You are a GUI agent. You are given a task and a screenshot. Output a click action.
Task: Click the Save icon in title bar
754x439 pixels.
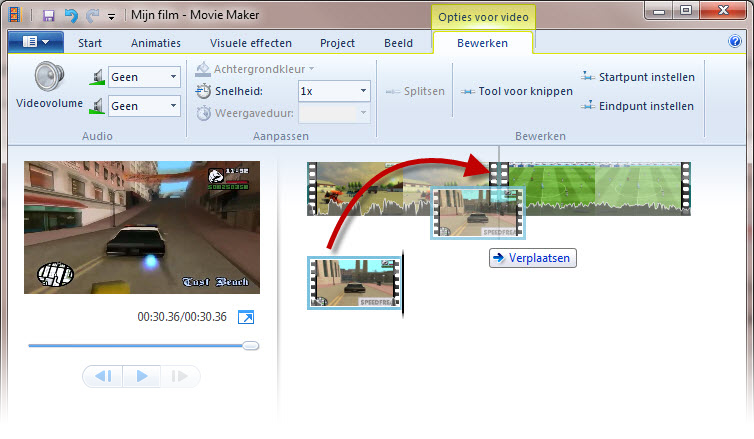point(48,15)
